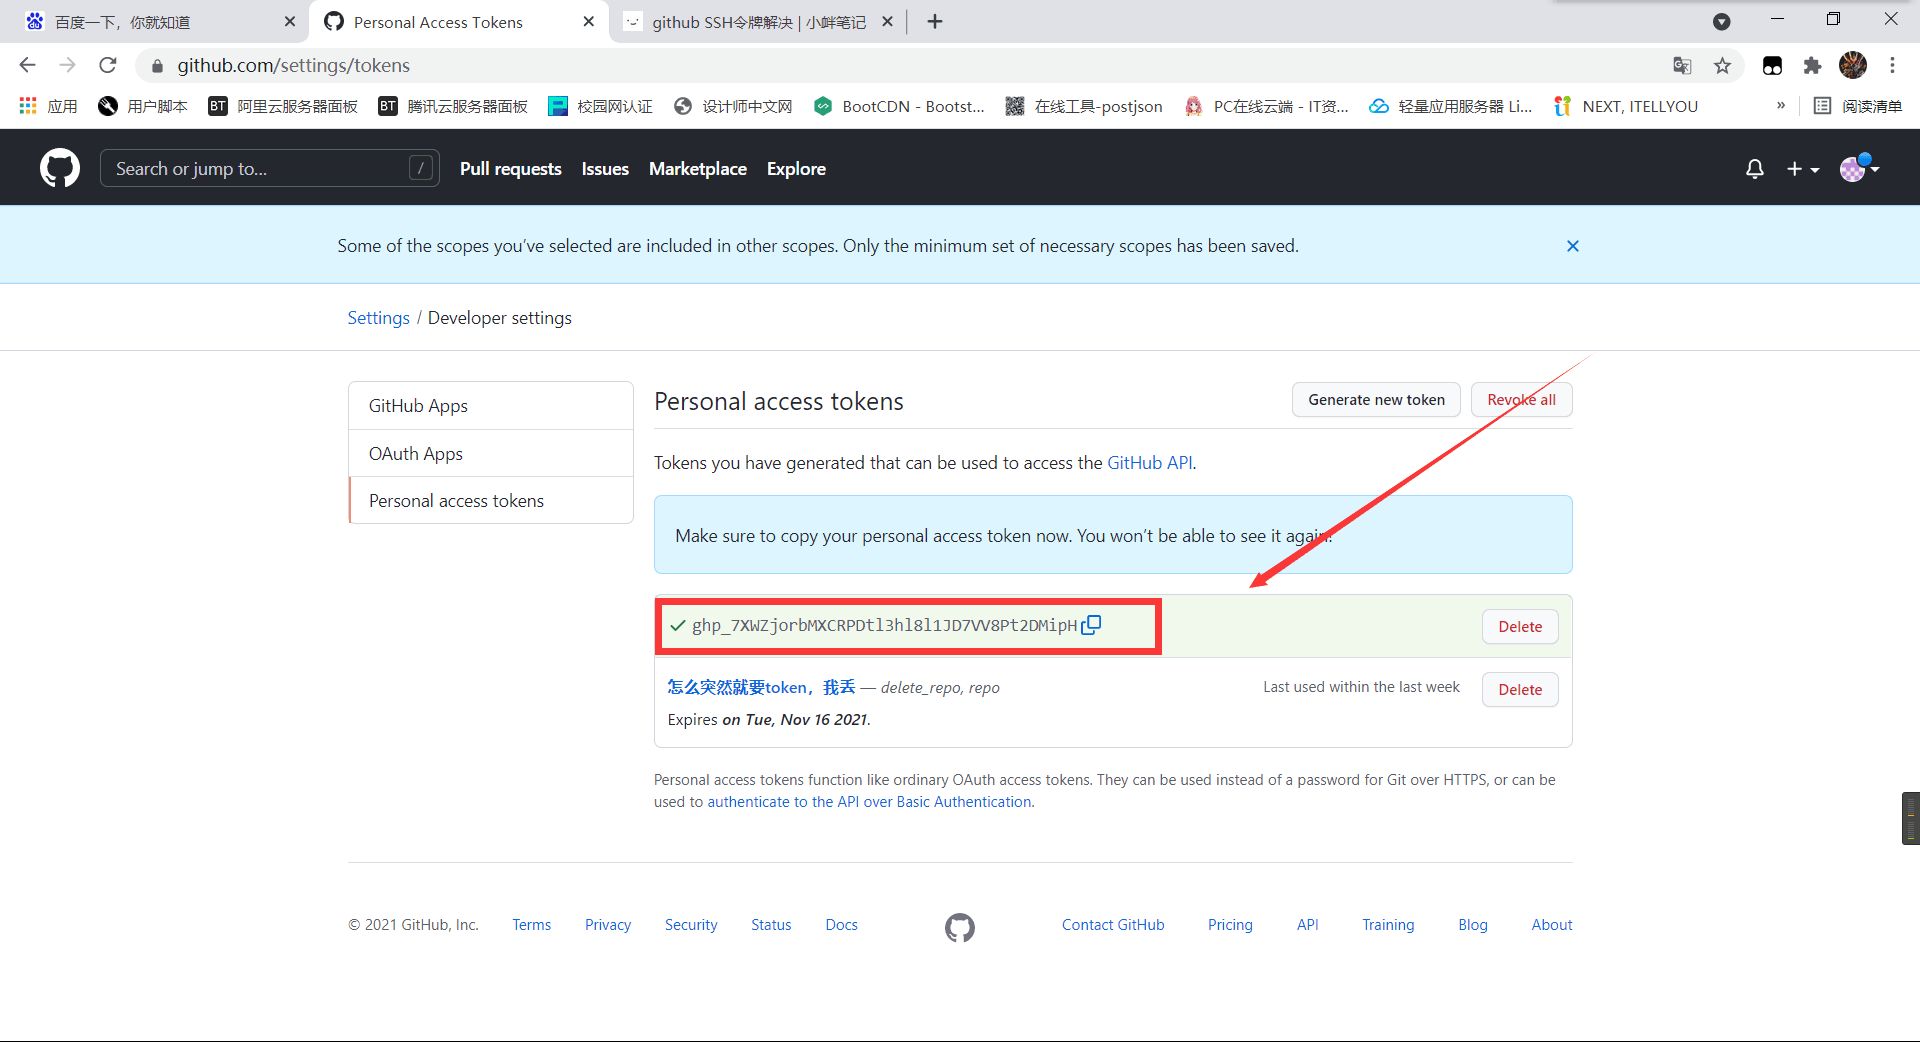The image size is (1920, 1042).
Task: Click the footer GitHub octocat logo
Action: (x=960, y=927)
